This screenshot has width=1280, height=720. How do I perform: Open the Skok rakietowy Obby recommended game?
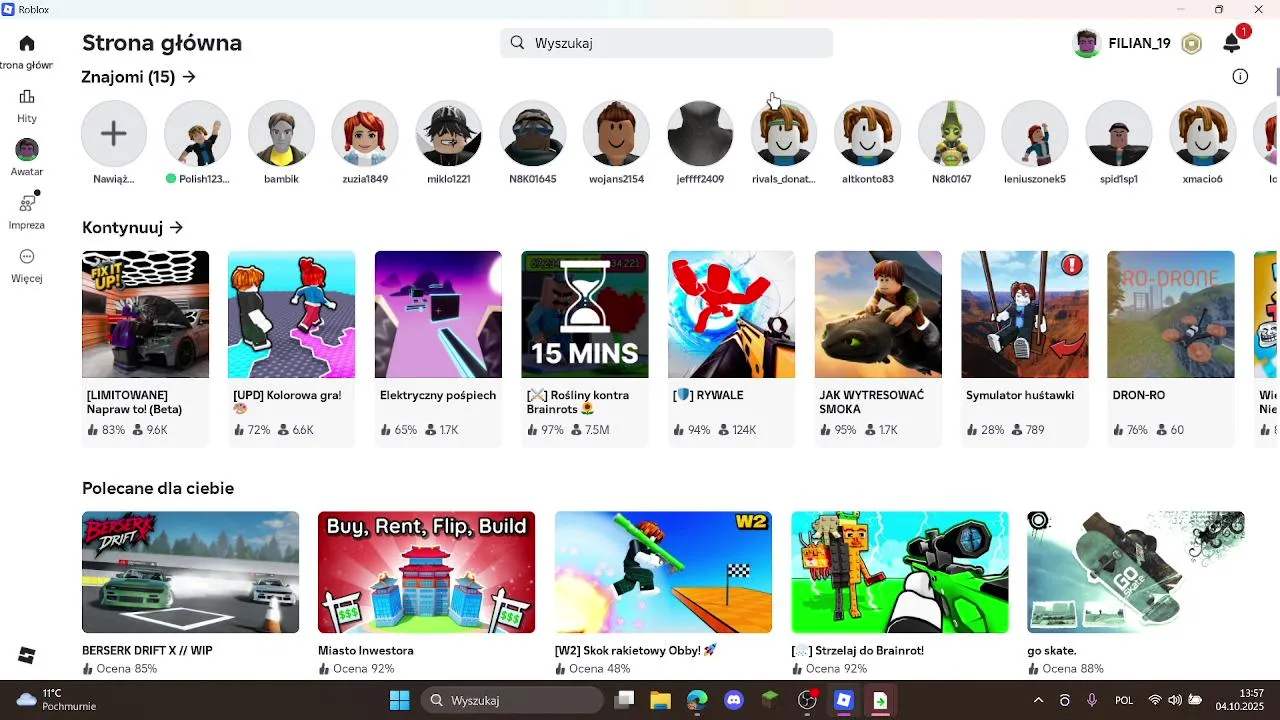663,594
